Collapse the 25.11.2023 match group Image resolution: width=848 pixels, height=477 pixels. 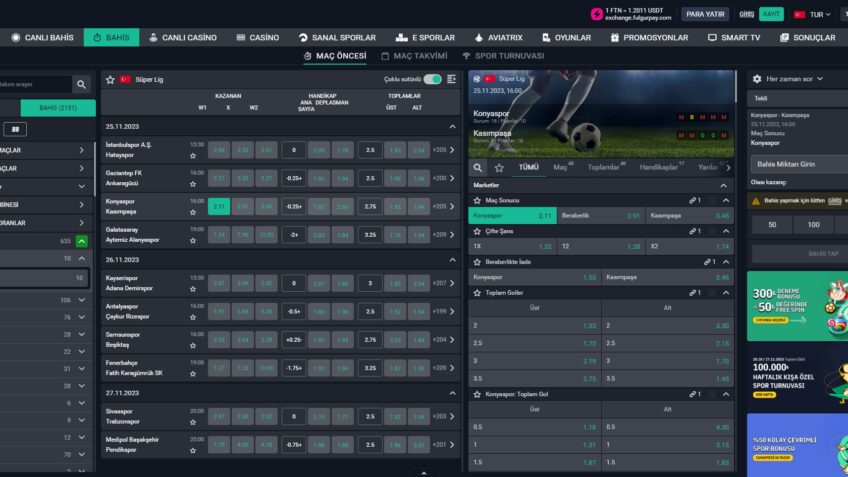coord(452,127)
